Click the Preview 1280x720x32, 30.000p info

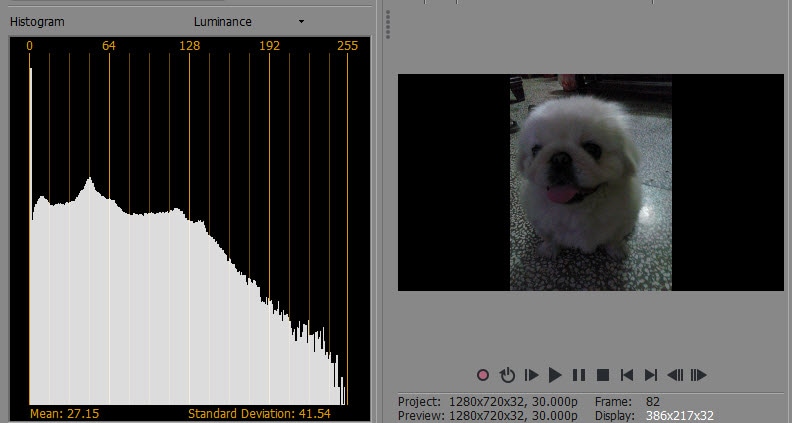pos(488,416)
